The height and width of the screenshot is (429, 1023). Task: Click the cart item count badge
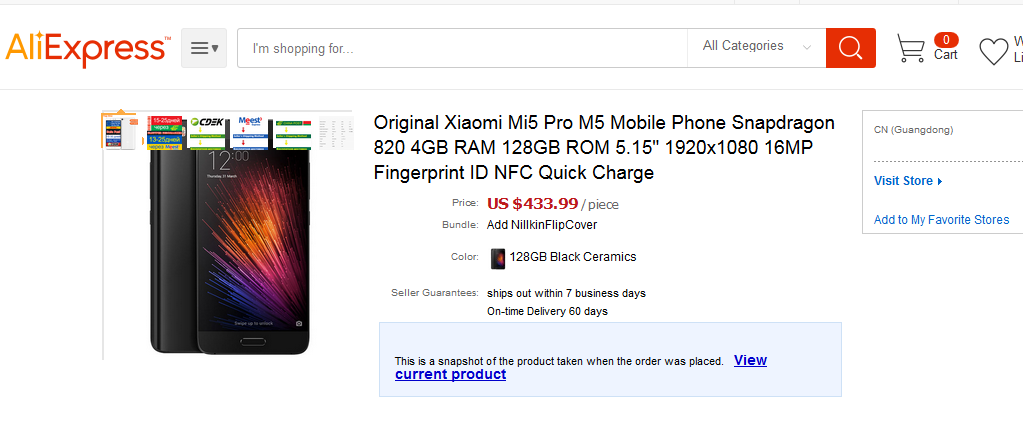click(946, 39)
